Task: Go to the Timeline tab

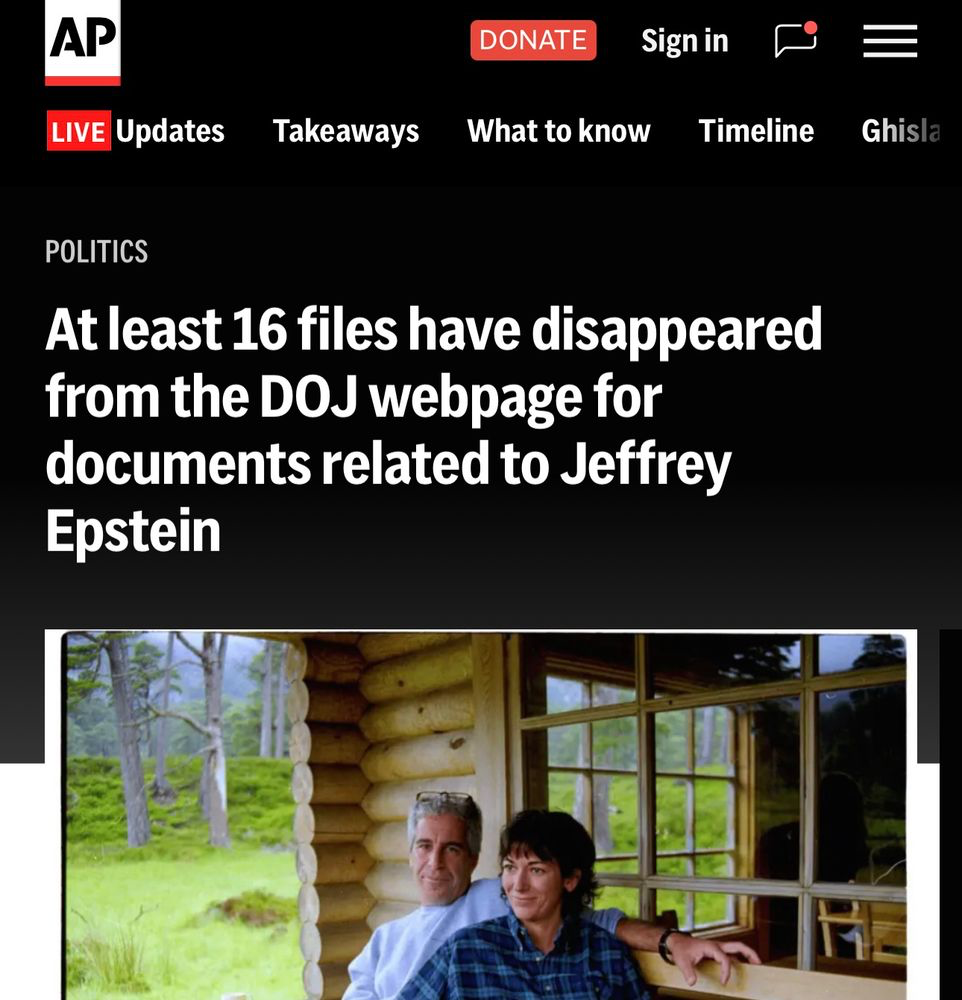Action: tap(756, 131)
